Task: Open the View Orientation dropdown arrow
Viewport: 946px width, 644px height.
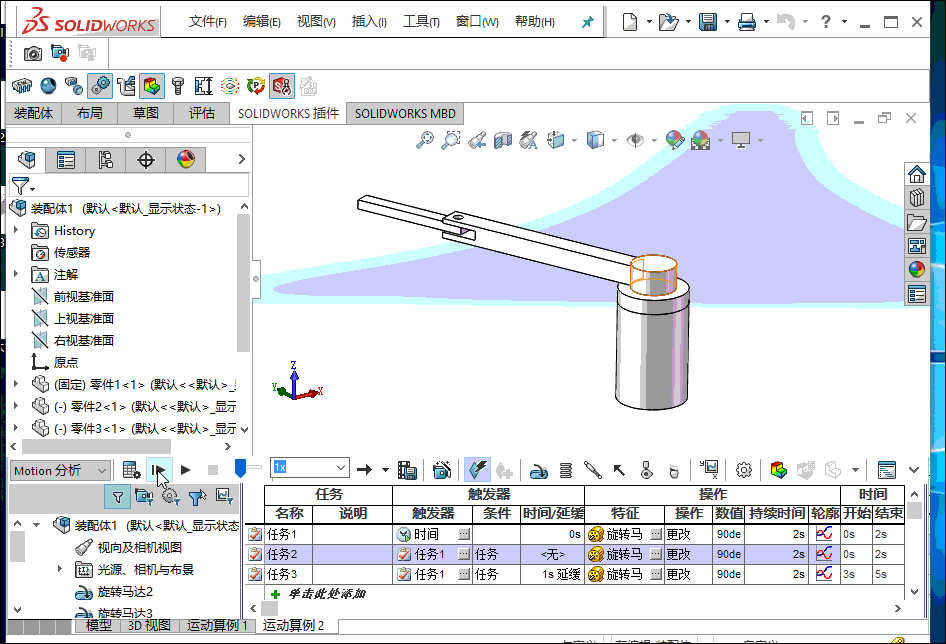Action: coord(574,141)
